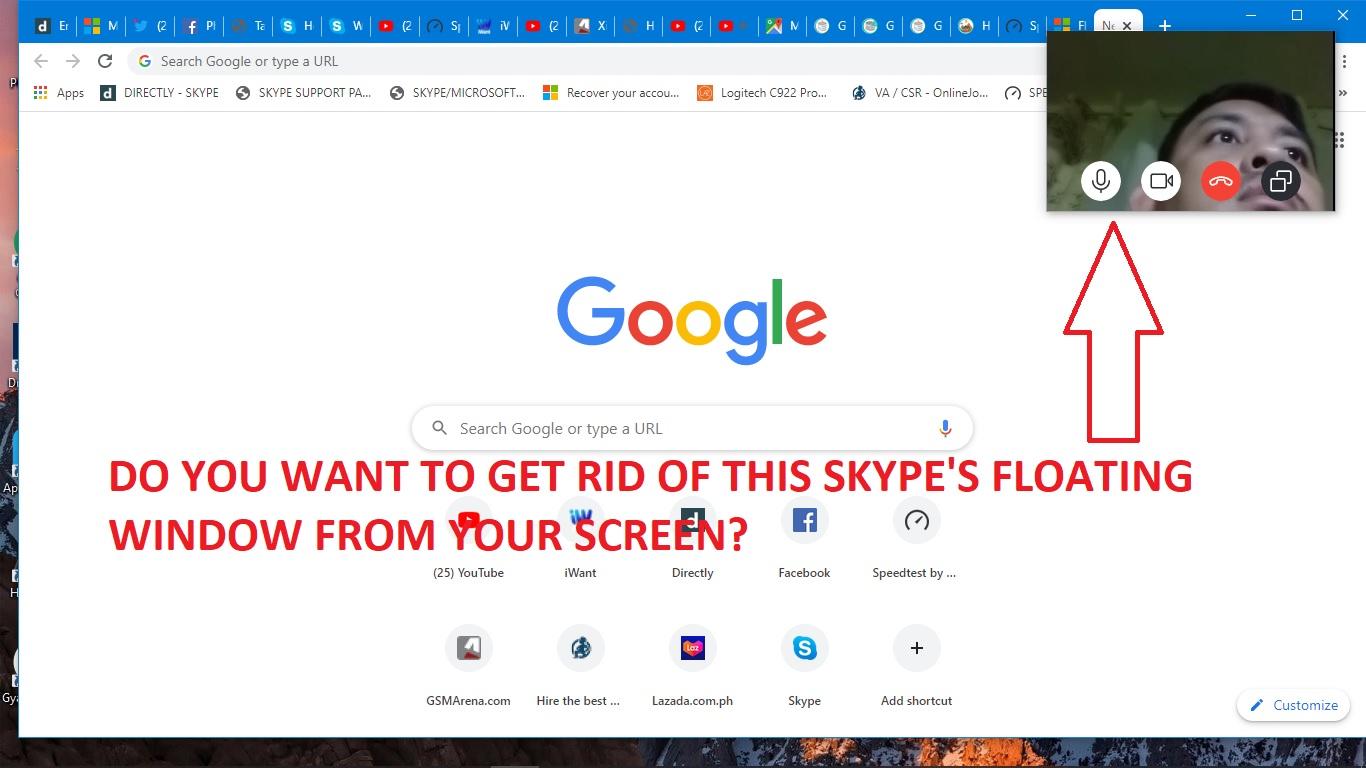Click the magnifier icon in search box
This screenshot has height=768, width=1366.
[439, 428]
